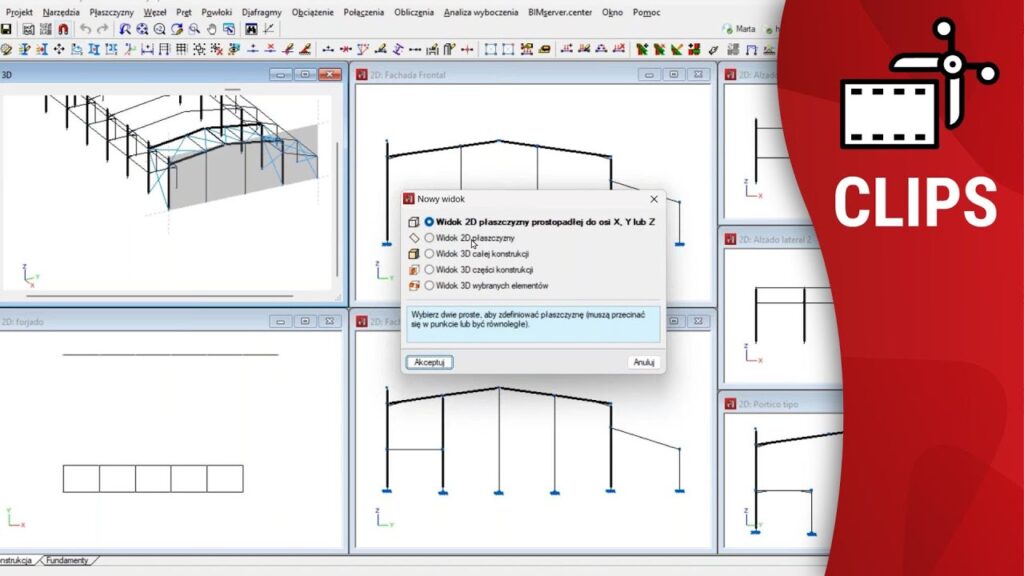Click the four-arrow move icon

click(x=59, y=48)
